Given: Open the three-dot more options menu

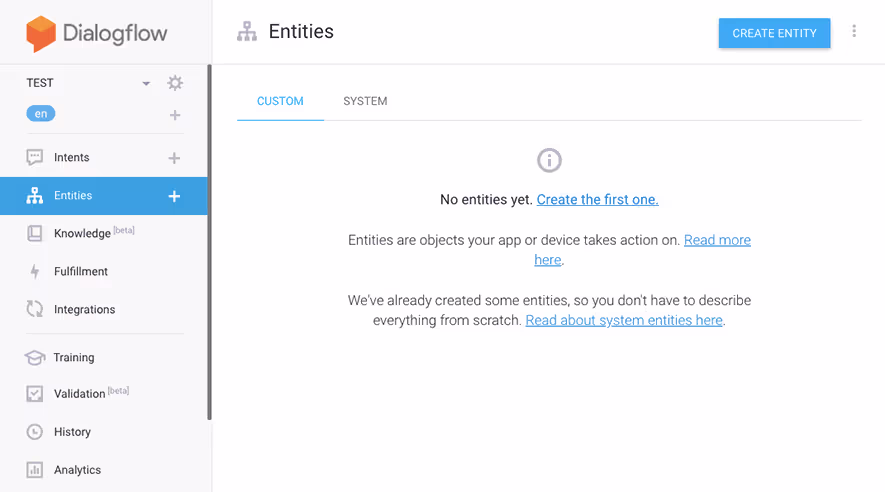Looking at the screenshot, I should tap(854, 31).
